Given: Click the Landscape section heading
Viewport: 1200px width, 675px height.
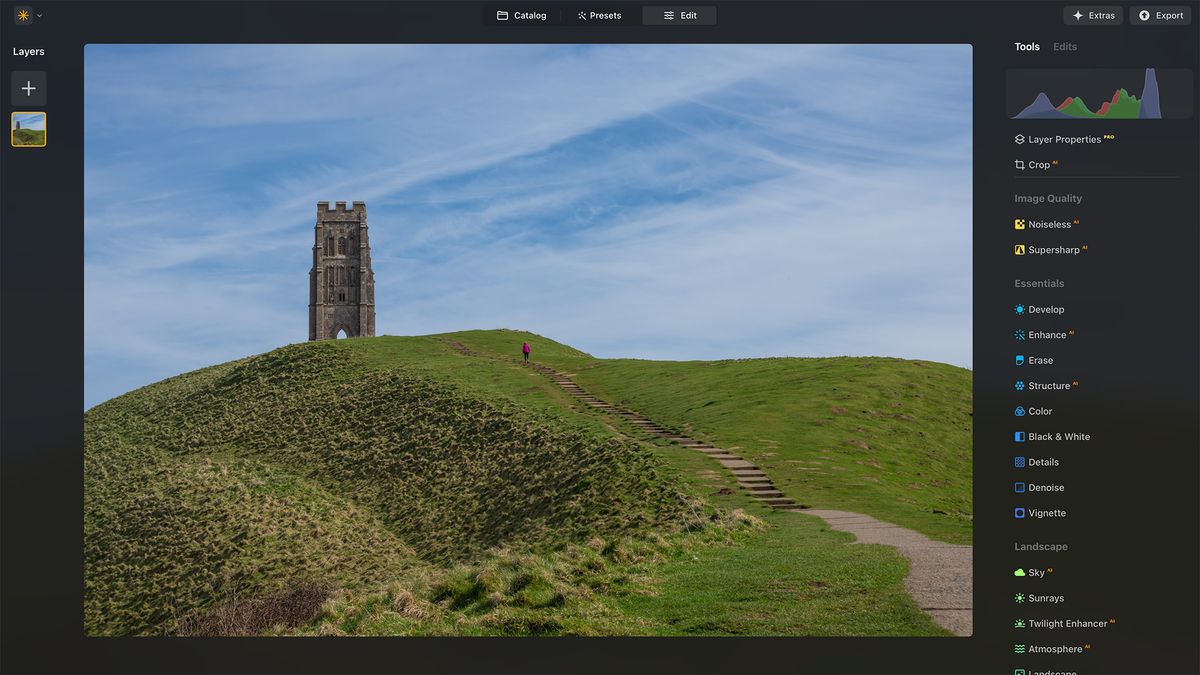Looking at the screenshot, I should pyautogui.click(x=1041, y=547).
